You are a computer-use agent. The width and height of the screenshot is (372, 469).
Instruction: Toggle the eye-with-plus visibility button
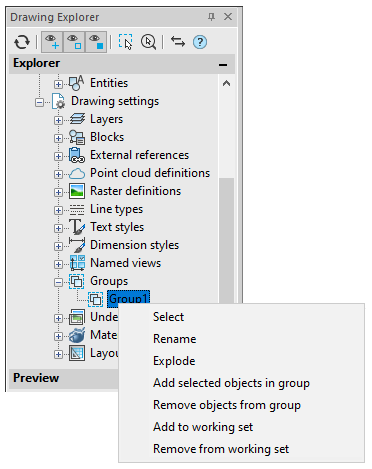tap(52, 42)
